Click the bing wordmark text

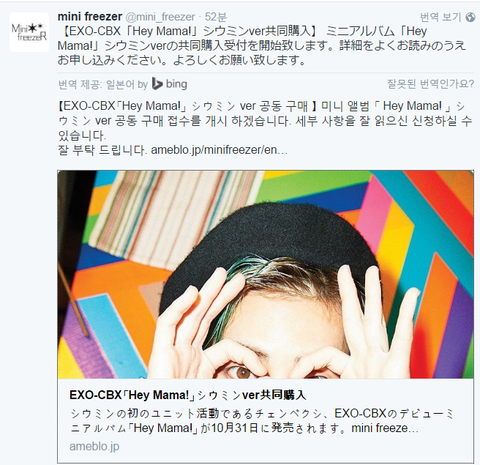click(176, 84)
